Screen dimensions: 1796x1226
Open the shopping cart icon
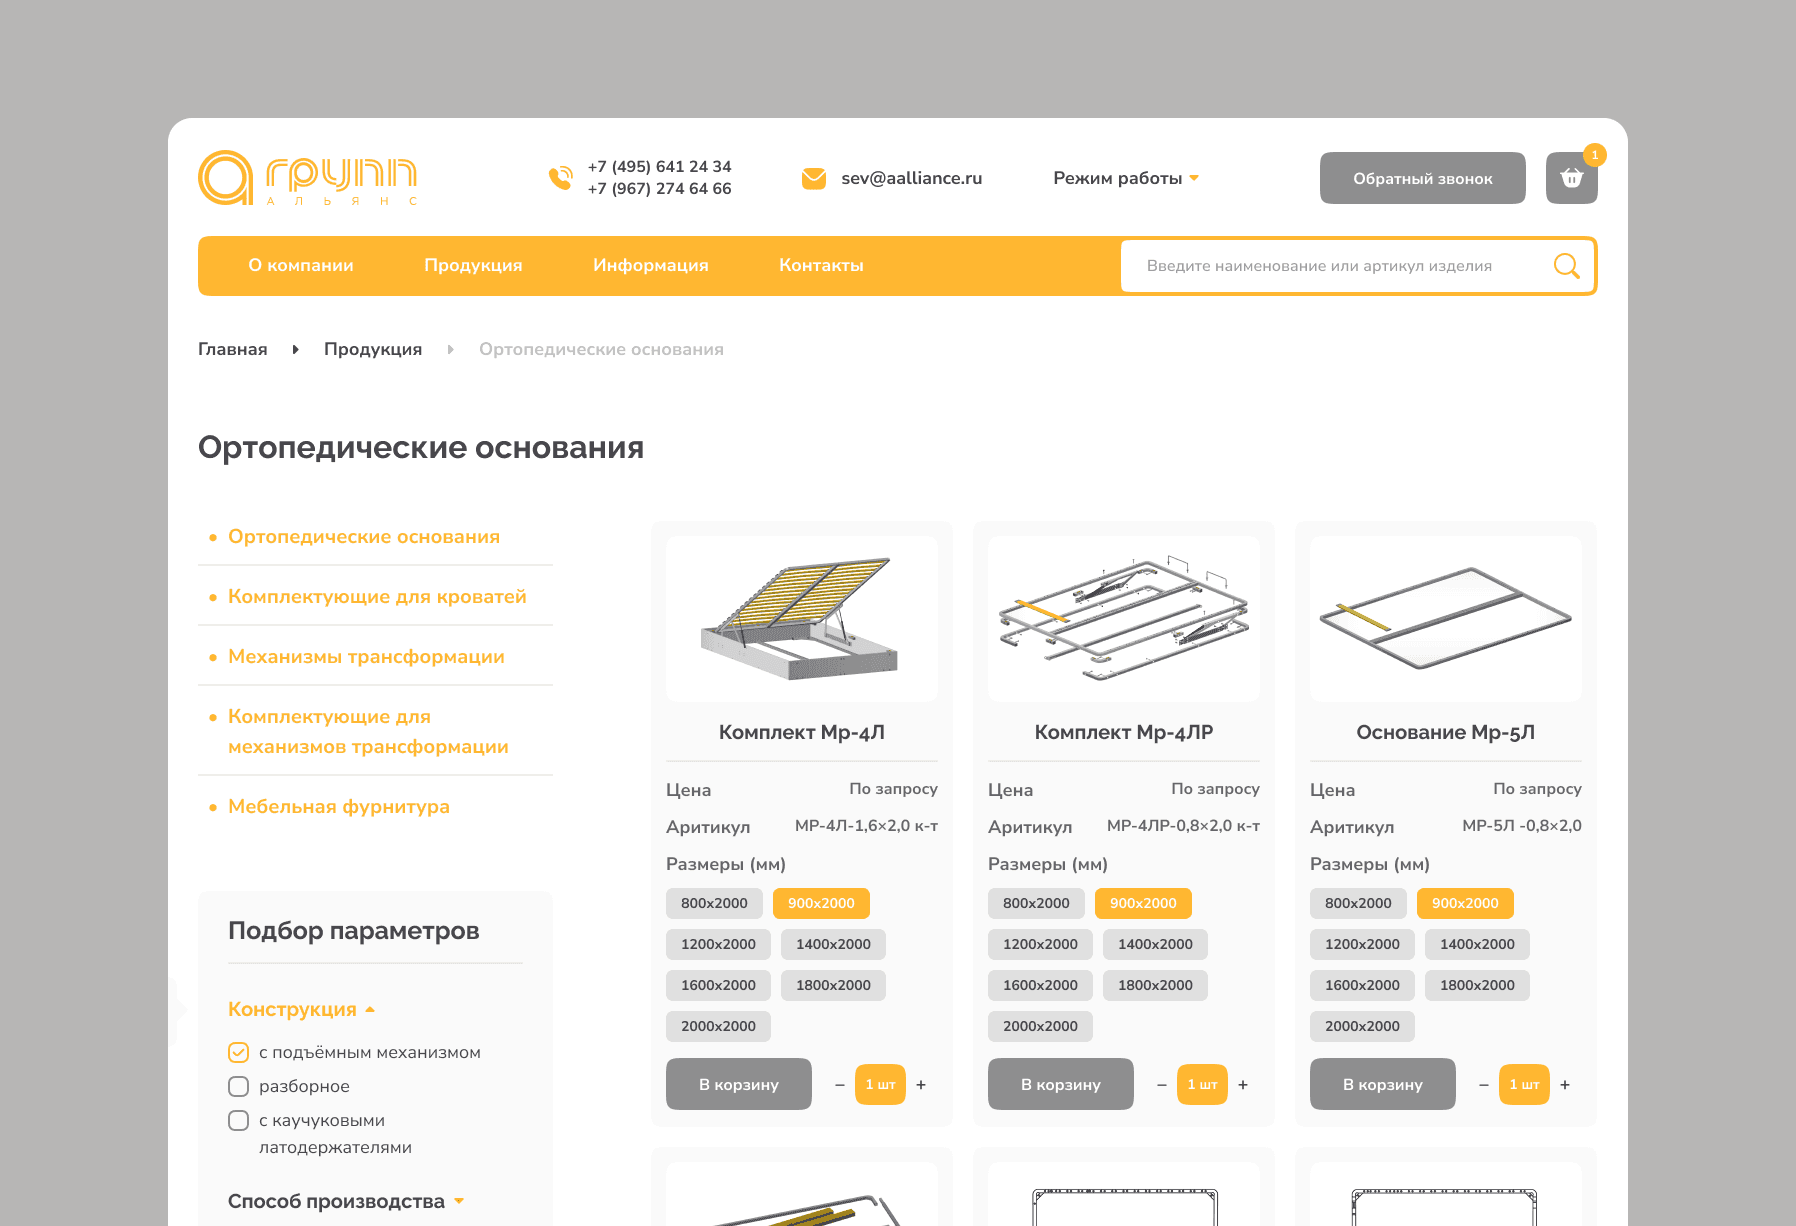[x=1571, y=178]
